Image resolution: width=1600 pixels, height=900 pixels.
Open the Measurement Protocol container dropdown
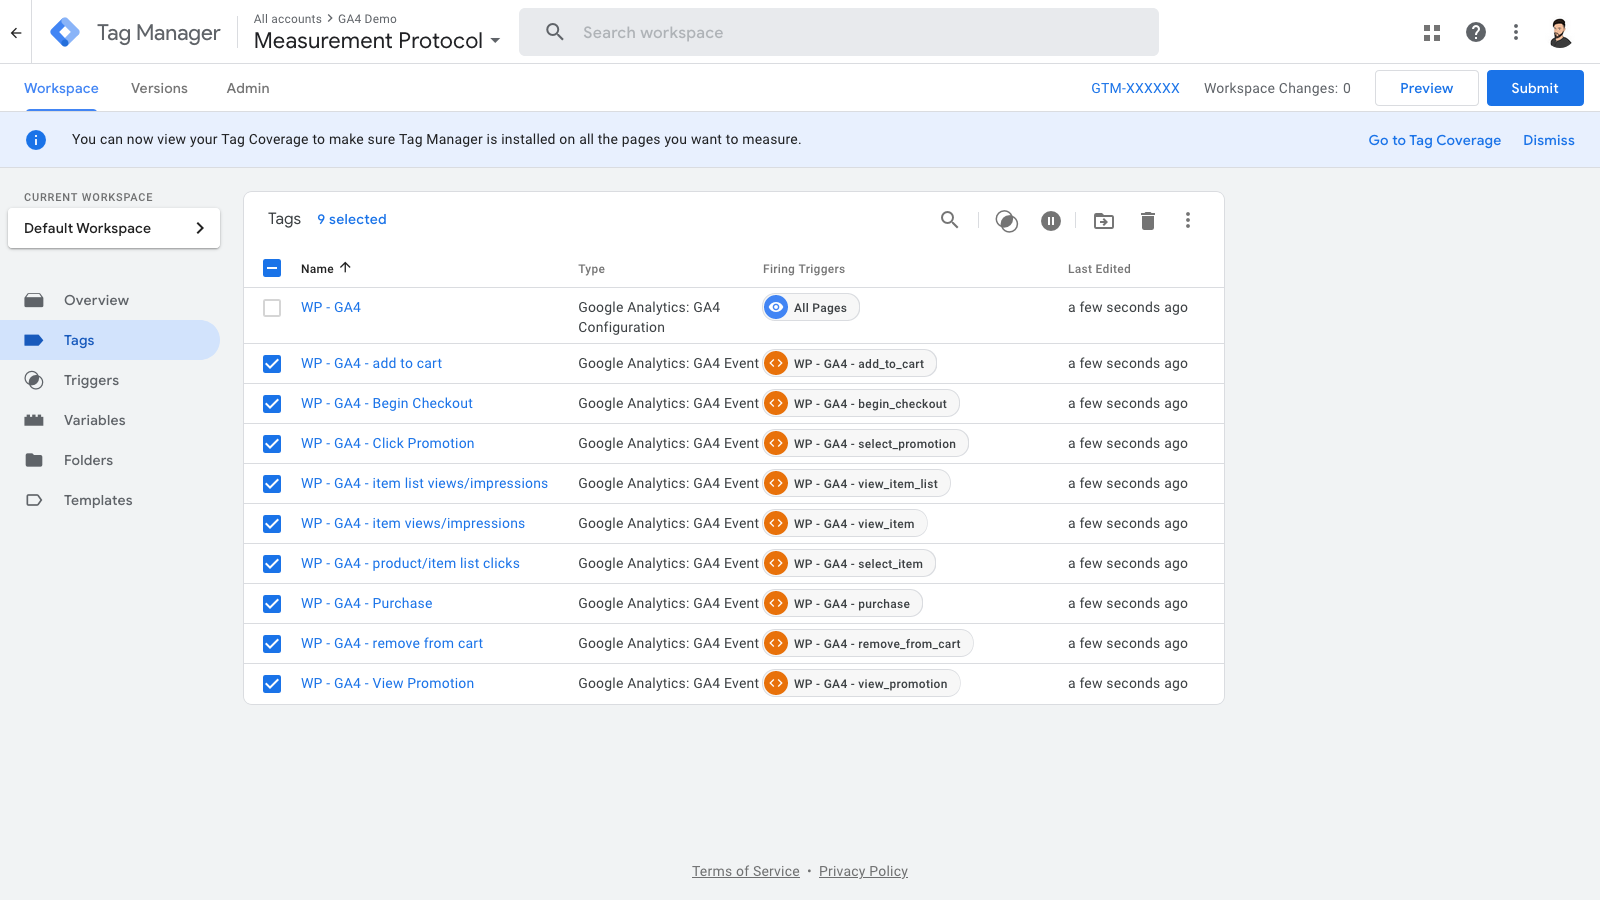click(377, 40)
